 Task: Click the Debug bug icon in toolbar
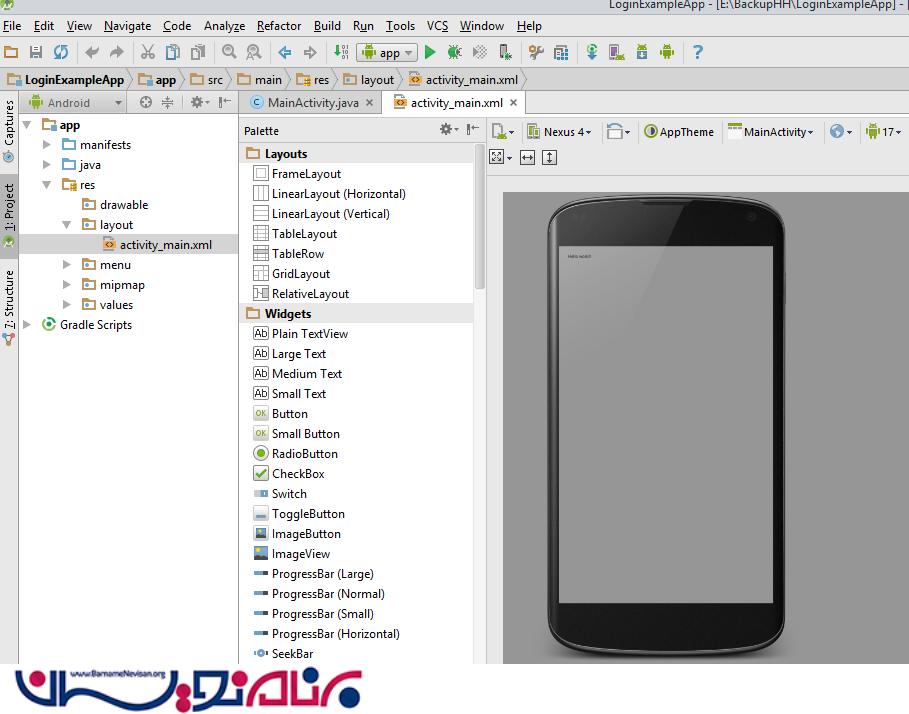click(454, 53)
